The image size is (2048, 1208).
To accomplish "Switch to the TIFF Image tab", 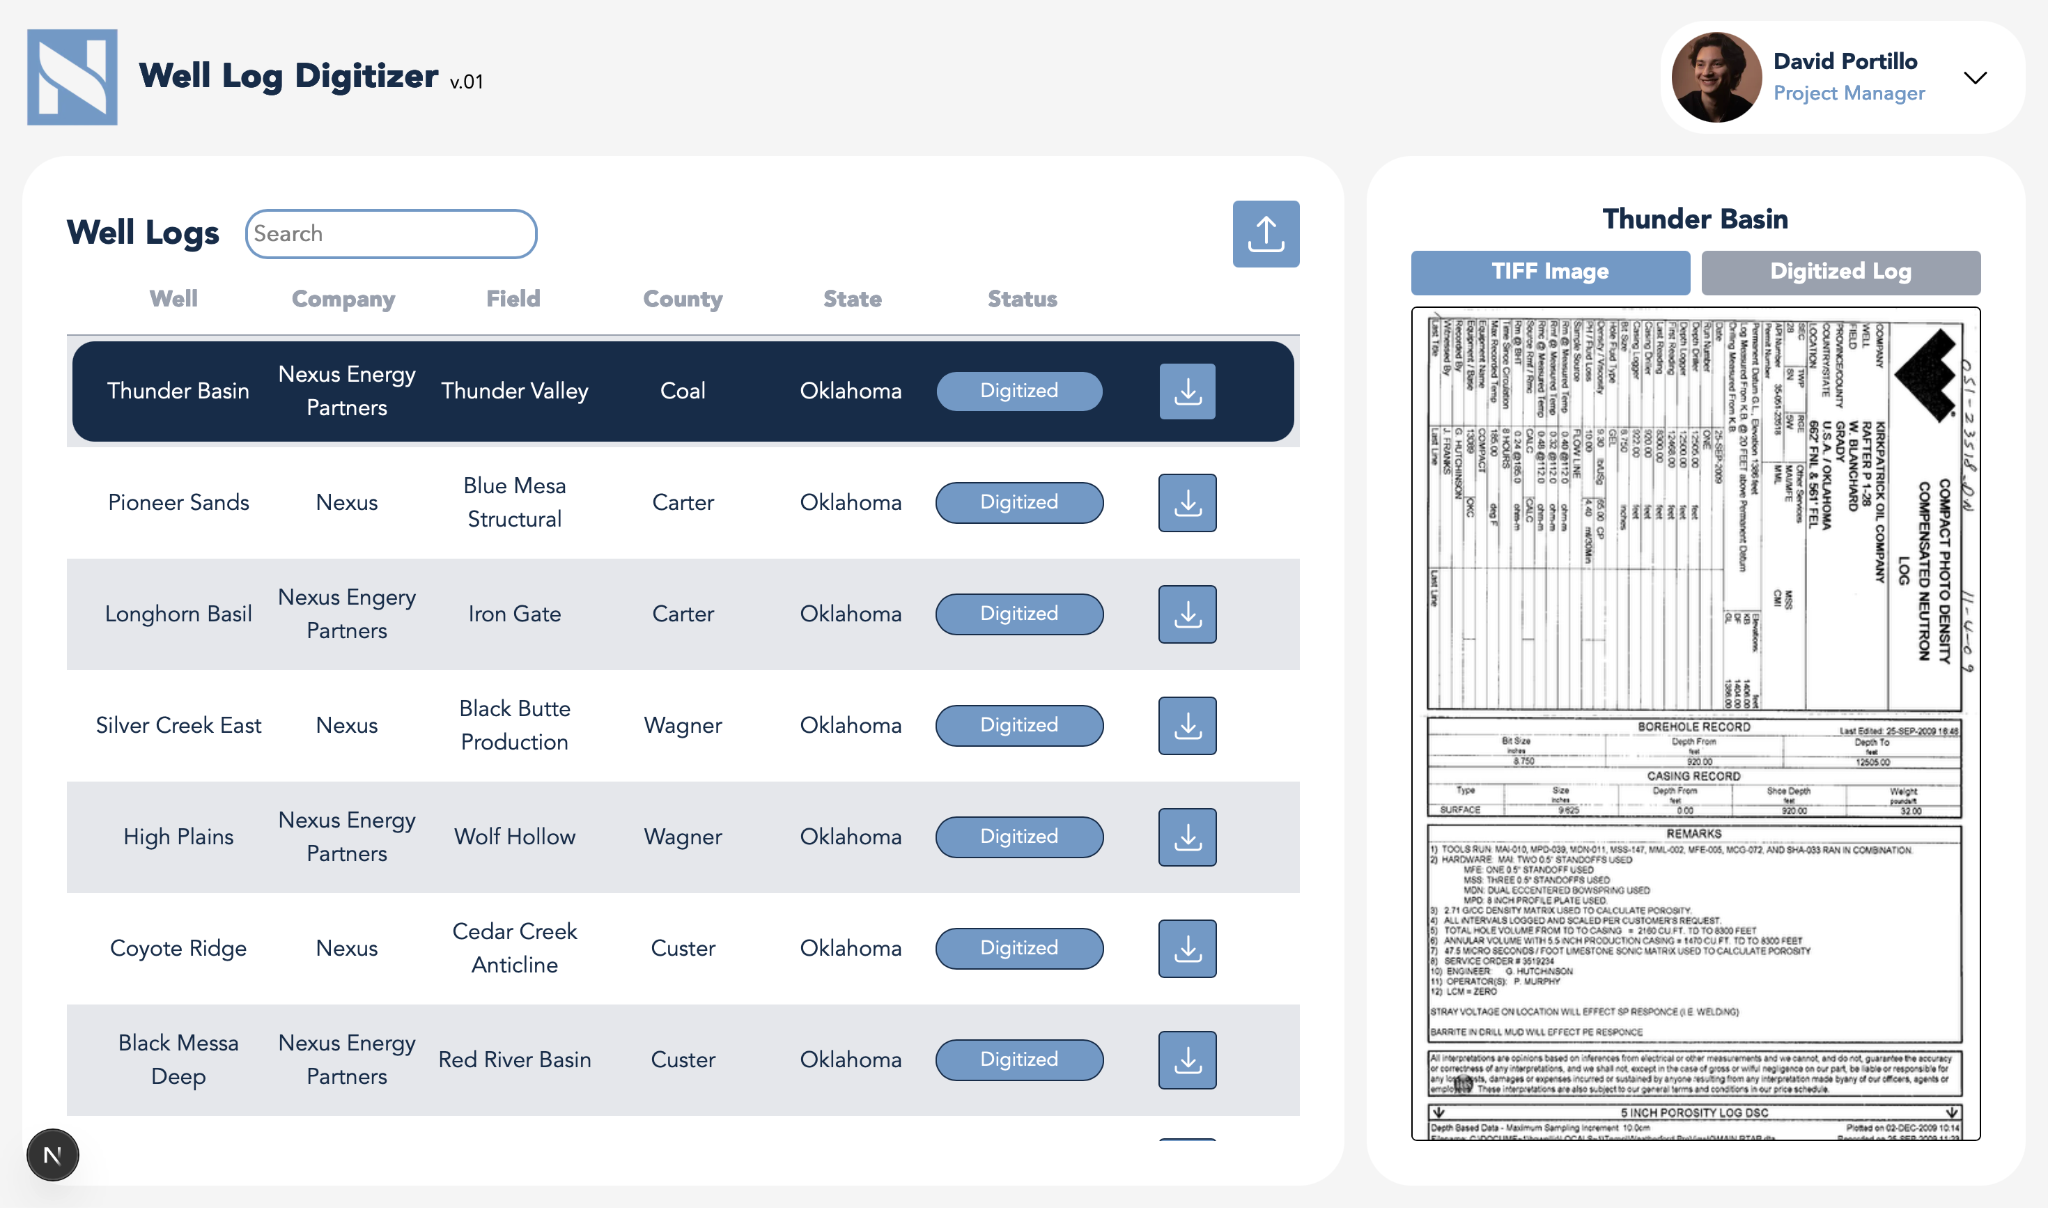I will pyautogui.click(x=1549, y=272).
